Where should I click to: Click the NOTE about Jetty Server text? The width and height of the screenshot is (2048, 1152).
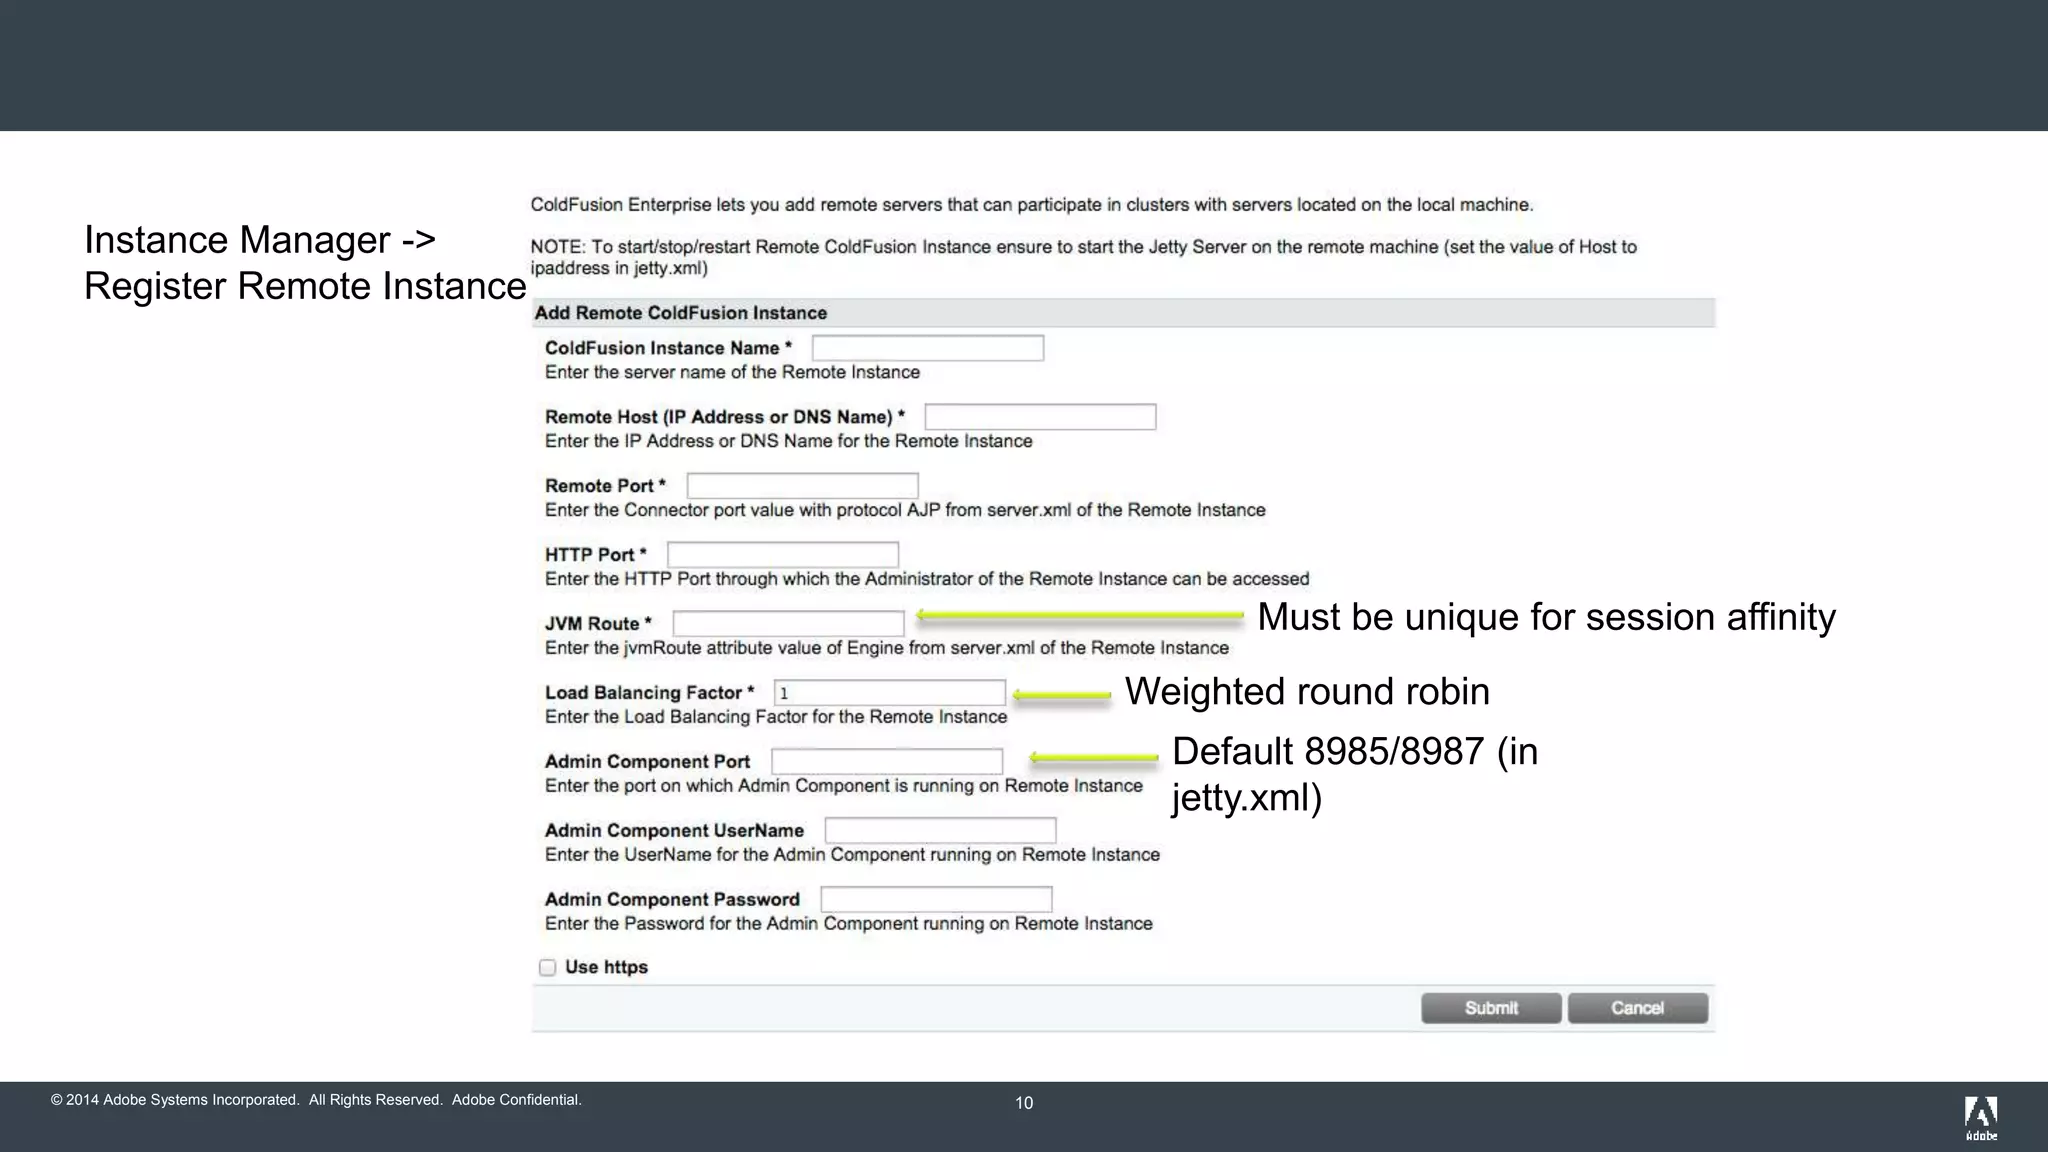pyautogui.click(x=1083, y=257)
